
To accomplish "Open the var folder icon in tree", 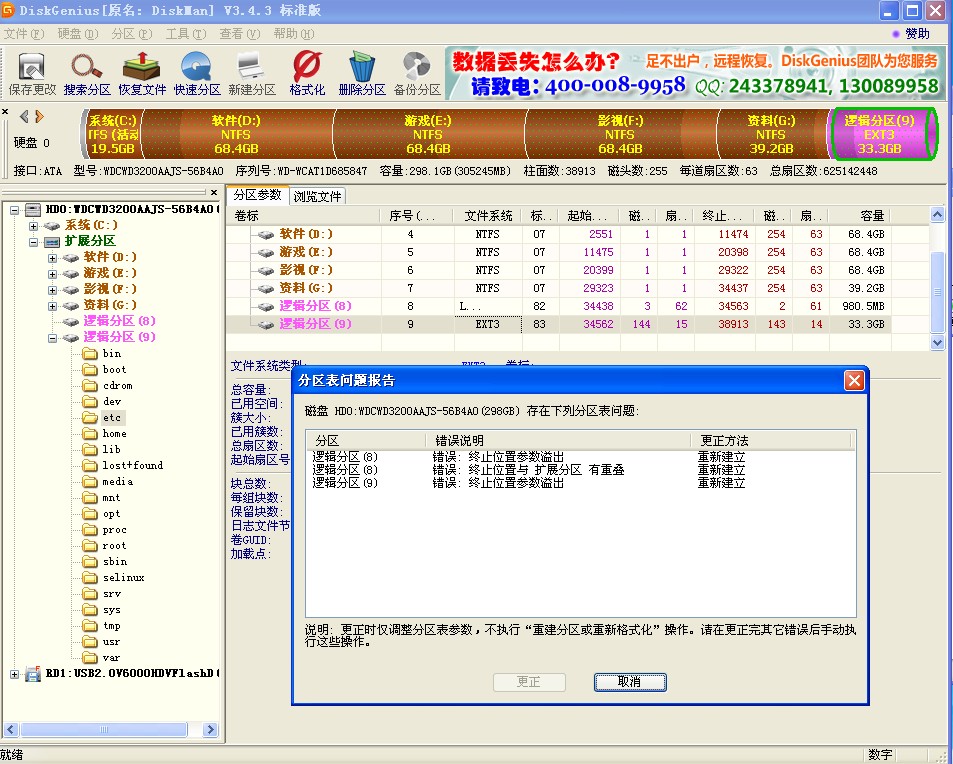I will point(90,658).
